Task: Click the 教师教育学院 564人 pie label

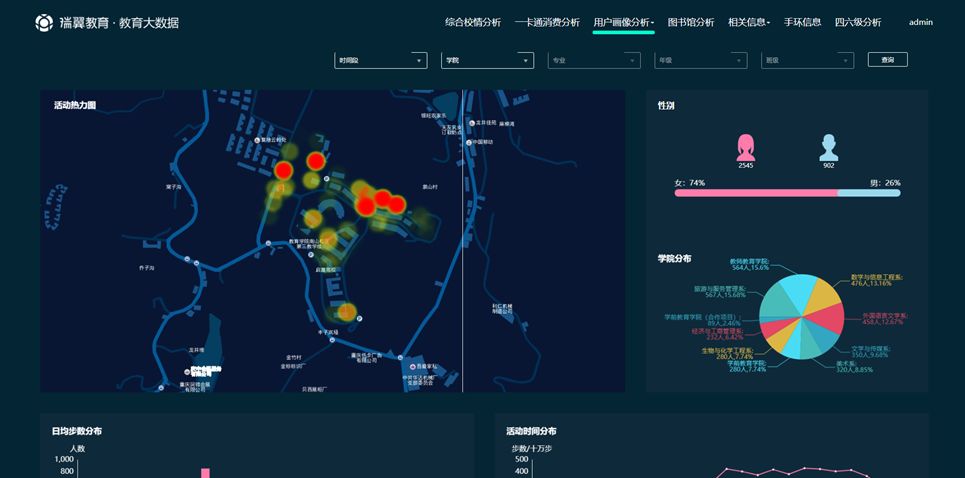Action: click(x=750, y=265)
